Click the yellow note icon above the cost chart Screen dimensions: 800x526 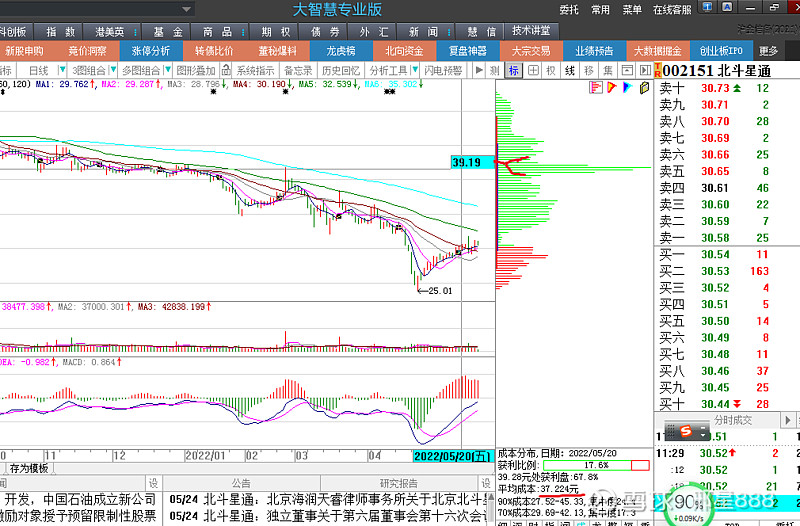[x=644, y=88]
